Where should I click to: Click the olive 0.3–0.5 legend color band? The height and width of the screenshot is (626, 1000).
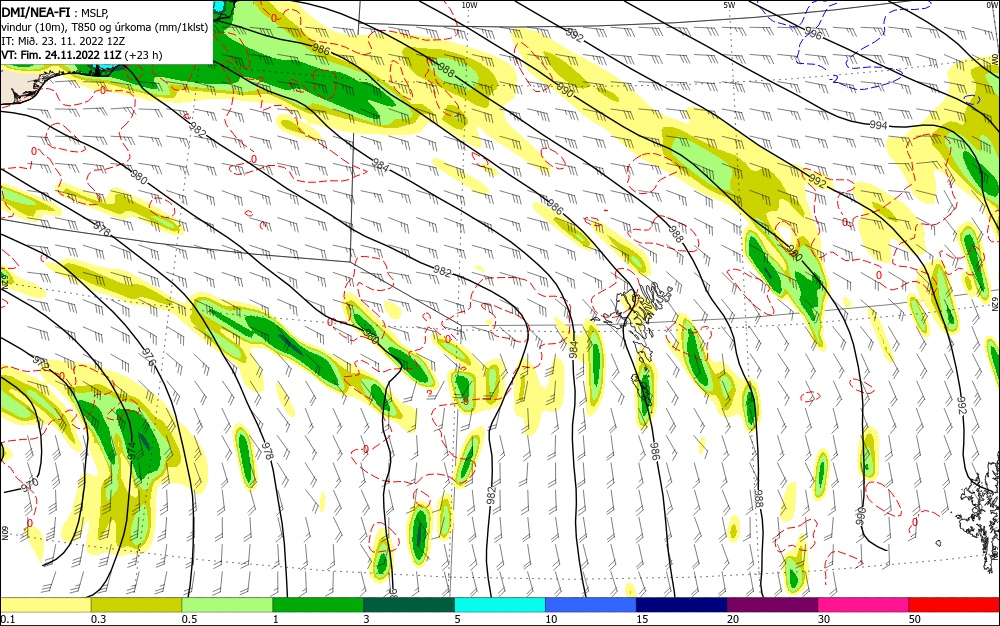(x=136, y=605)
